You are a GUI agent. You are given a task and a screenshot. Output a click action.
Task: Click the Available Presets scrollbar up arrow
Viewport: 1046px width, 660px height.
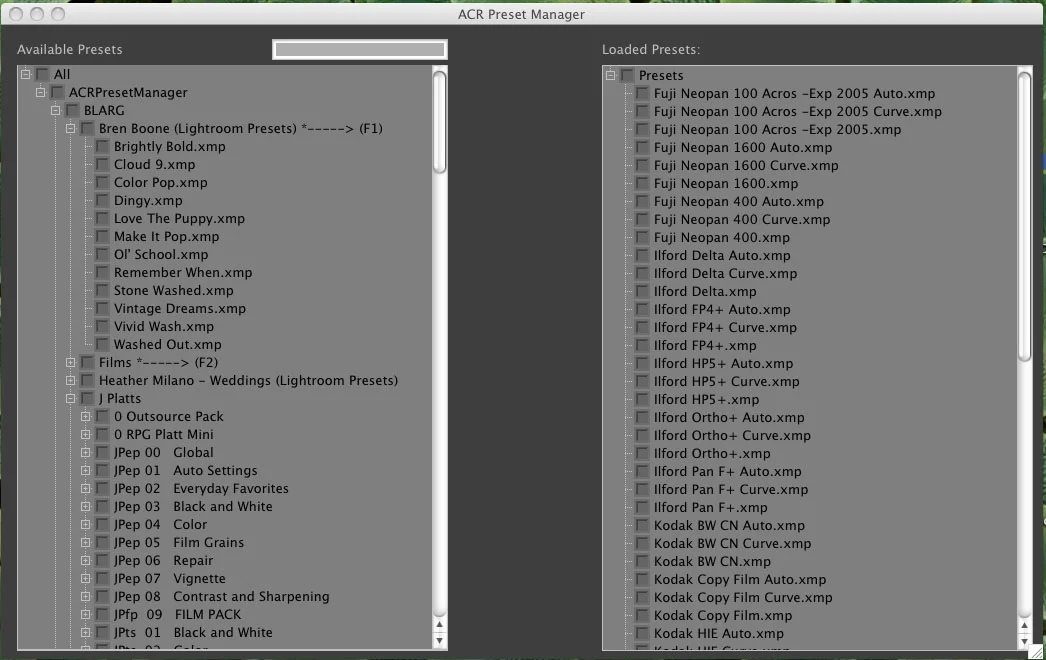[439, 625]
